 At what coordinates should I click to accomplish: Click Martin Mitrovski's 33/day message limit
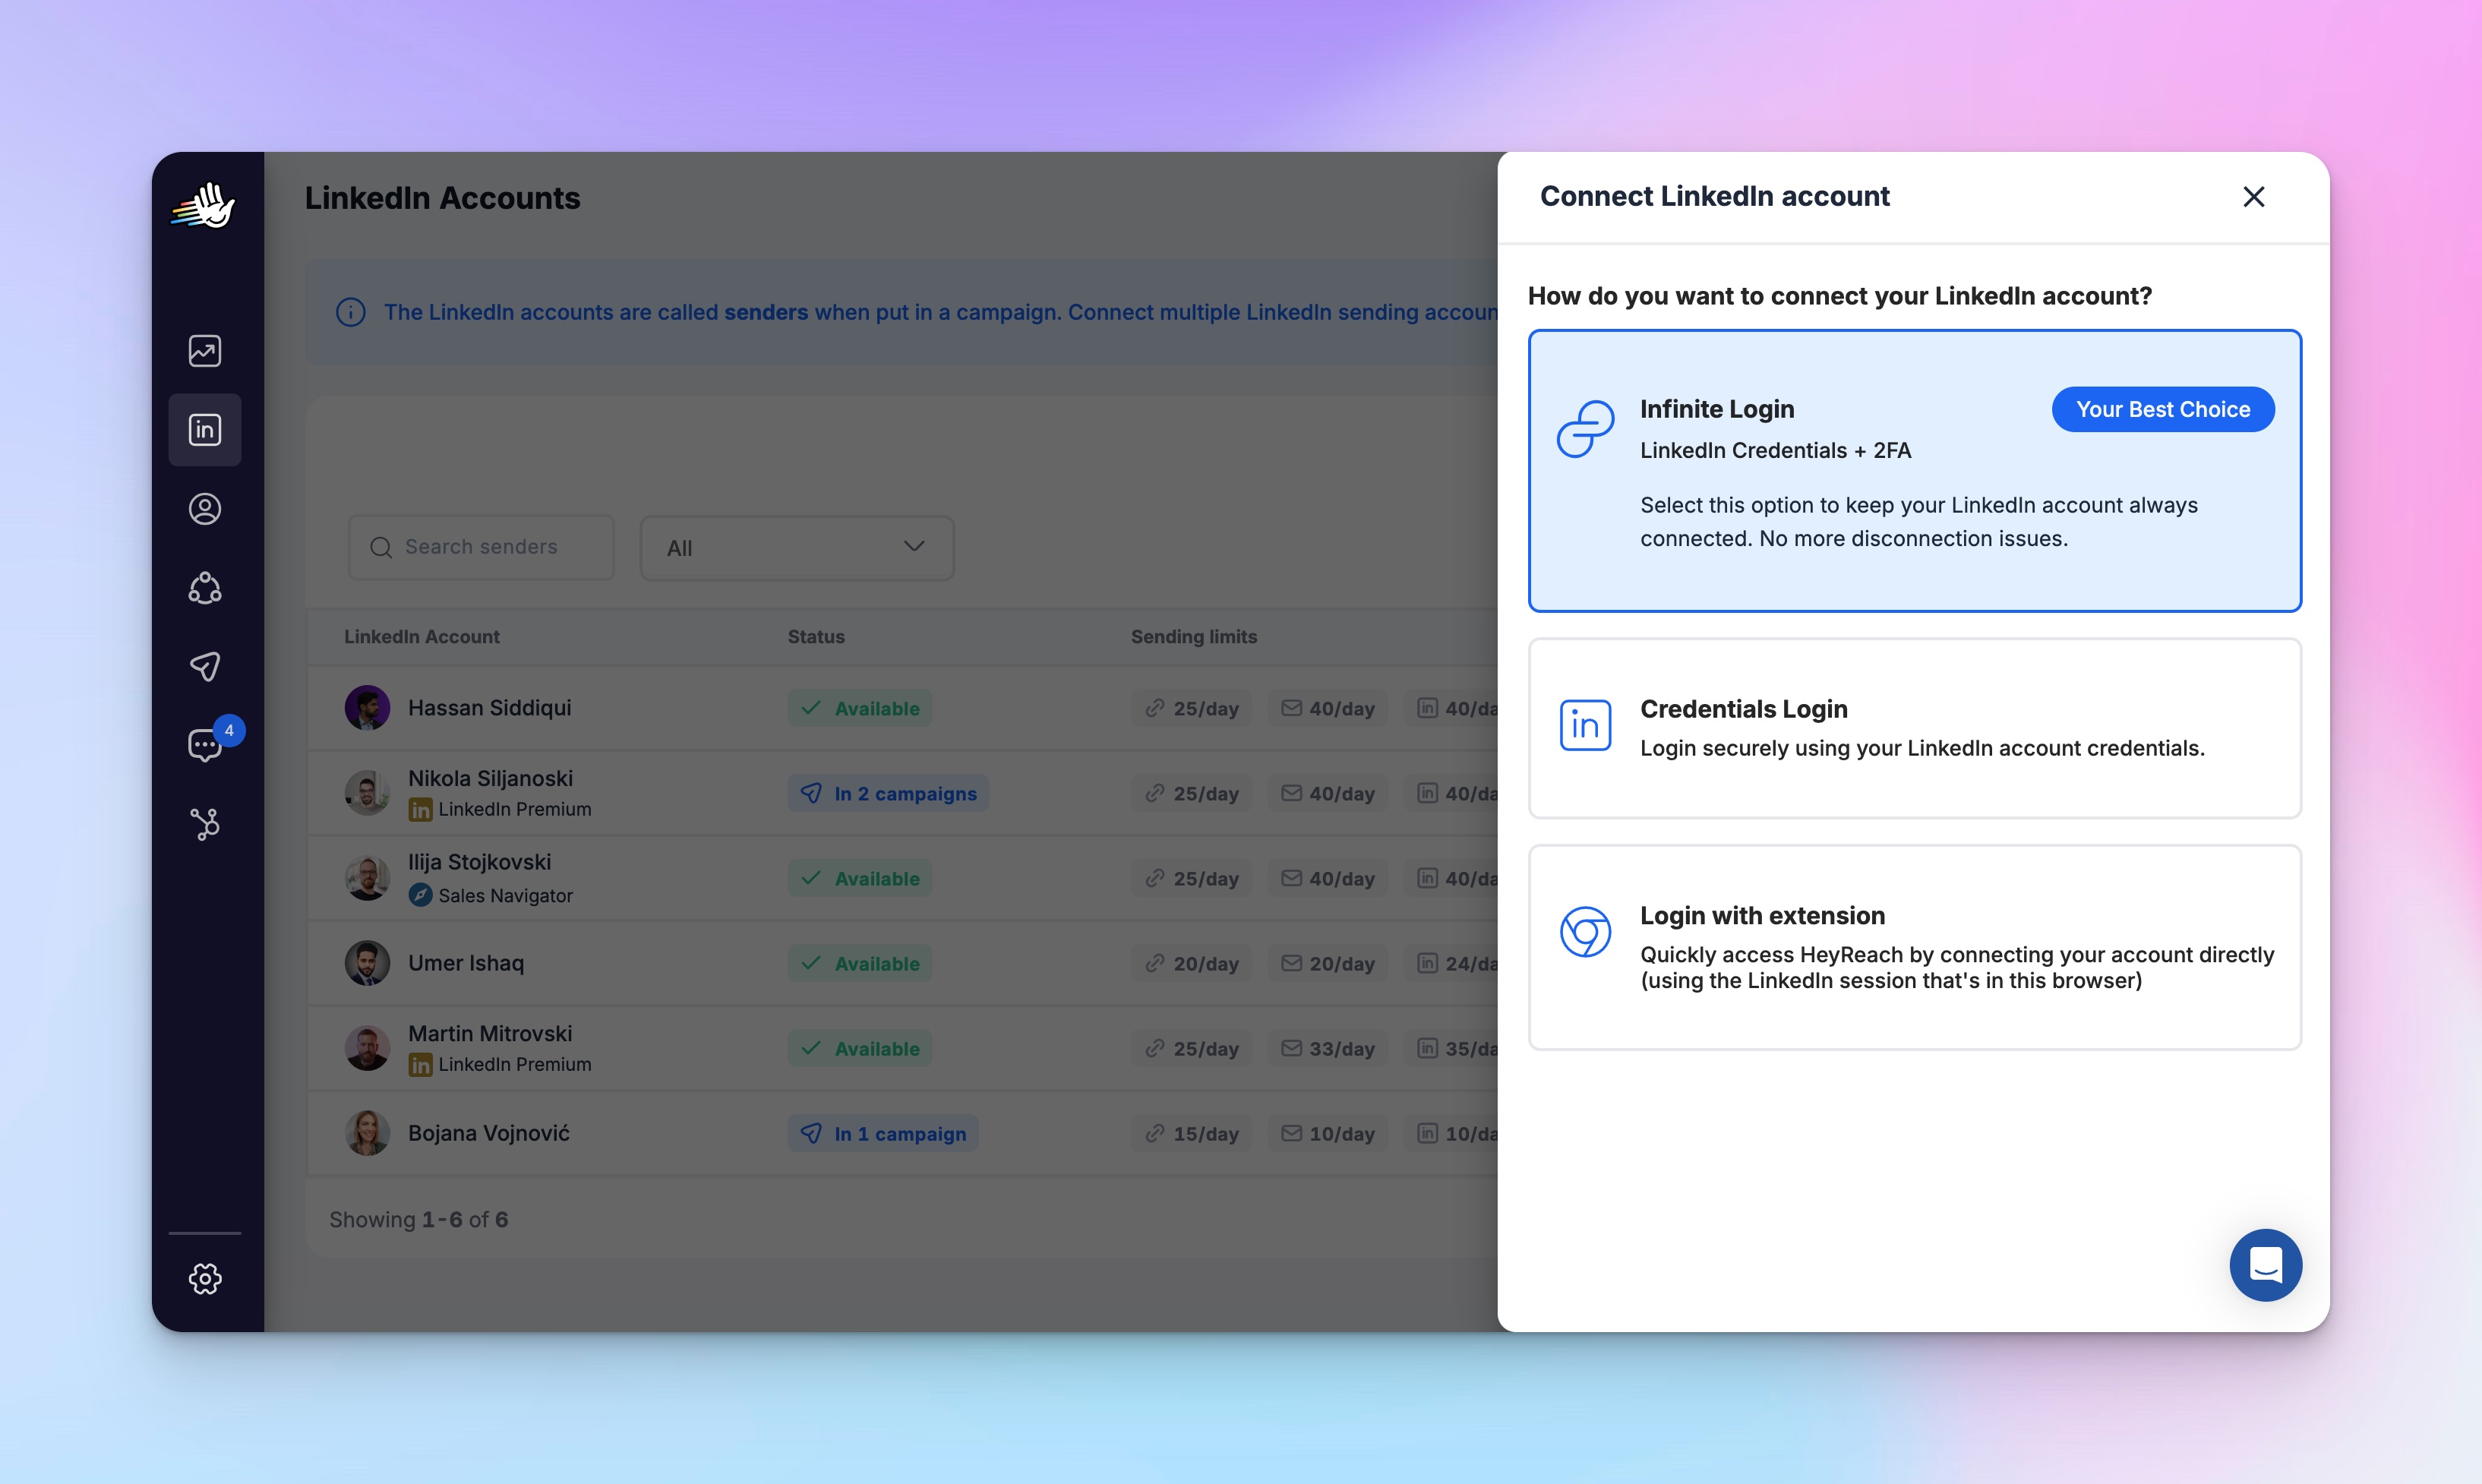(x=1327, y=1048)
